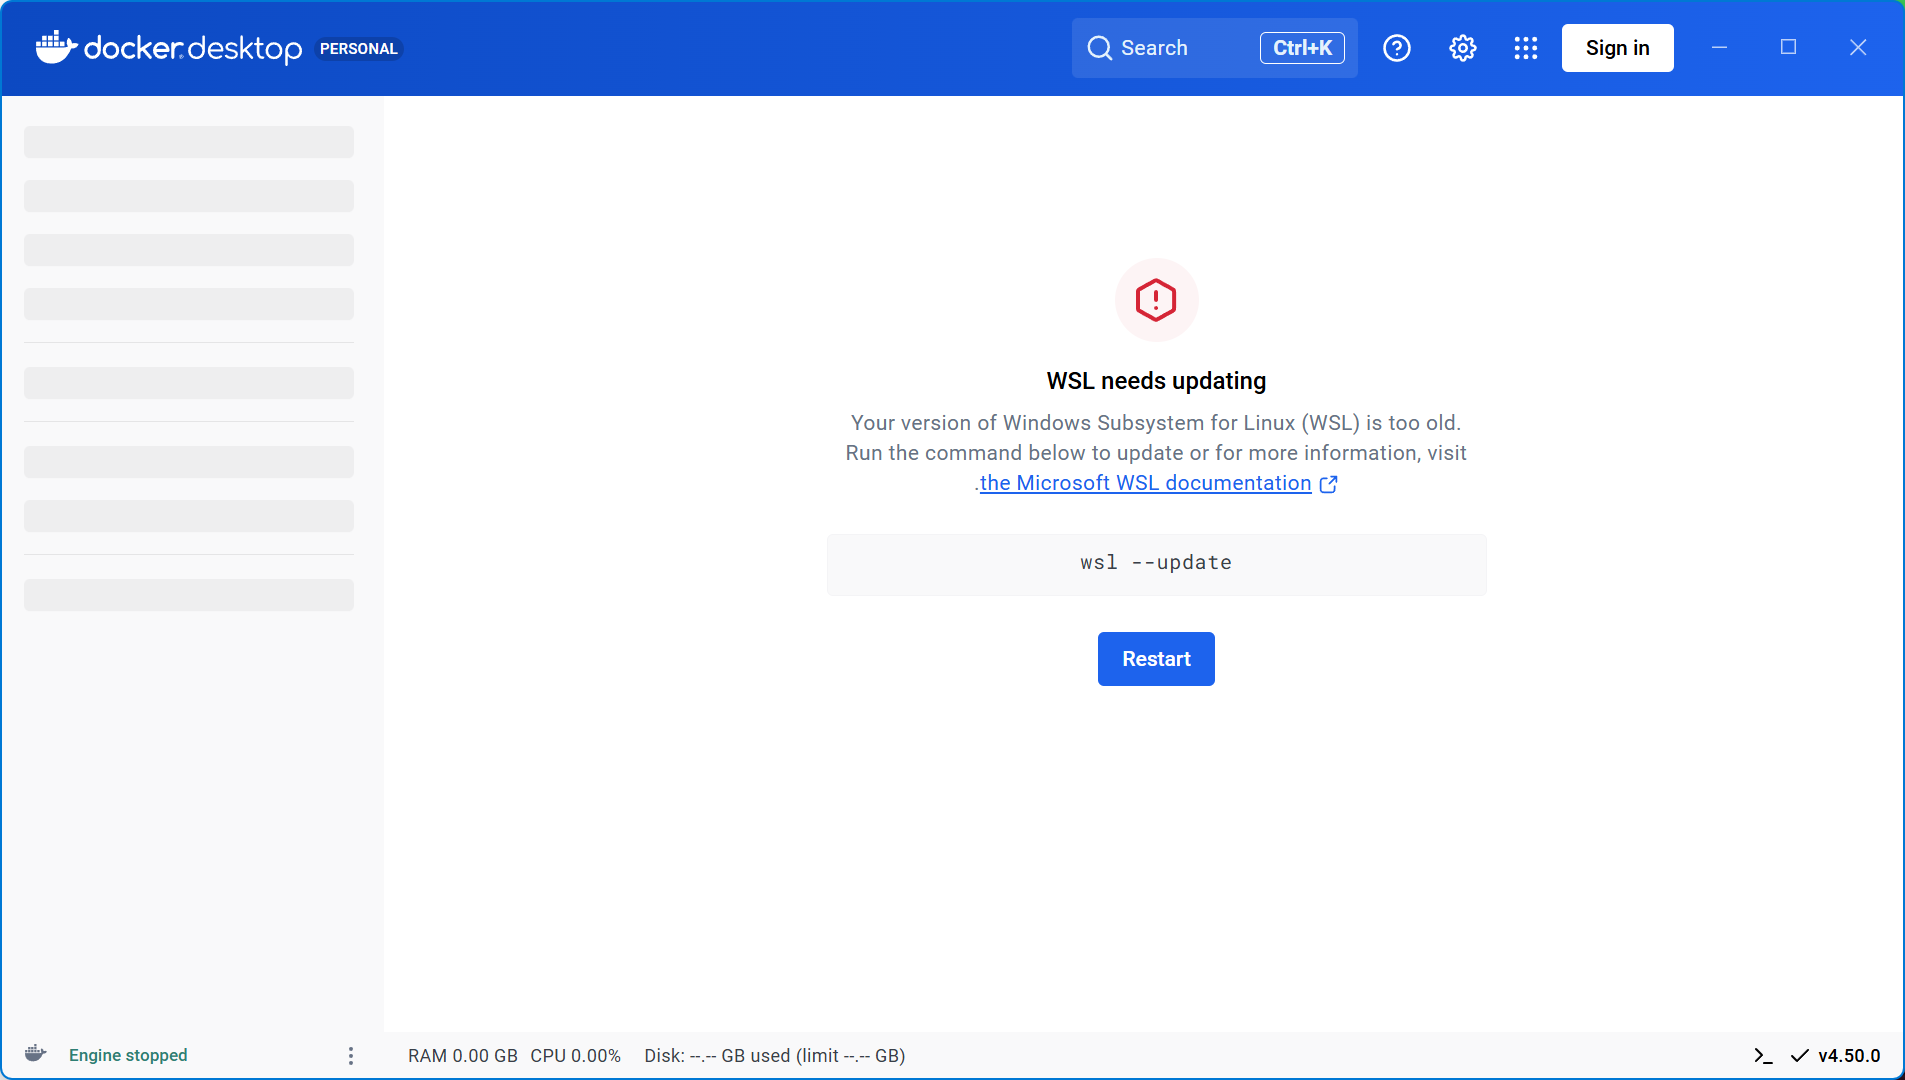Screen dimensions: 1905x1080
Task: Open the help question mark icon
Action: (x=1396, y=47)
